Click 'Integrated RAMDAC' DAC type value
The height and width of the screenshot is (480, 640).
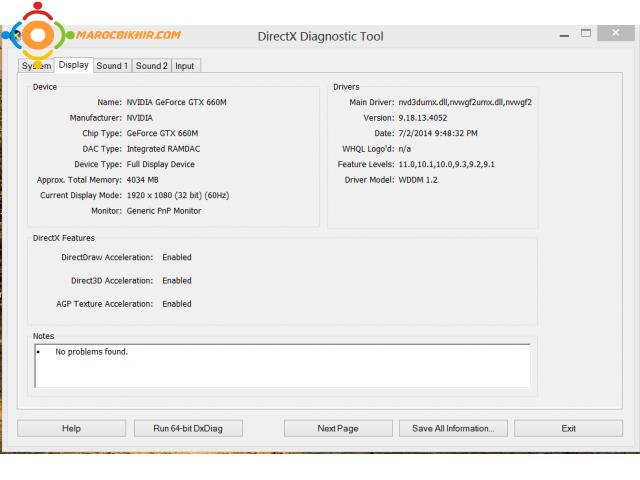click(x=163, y=149)
